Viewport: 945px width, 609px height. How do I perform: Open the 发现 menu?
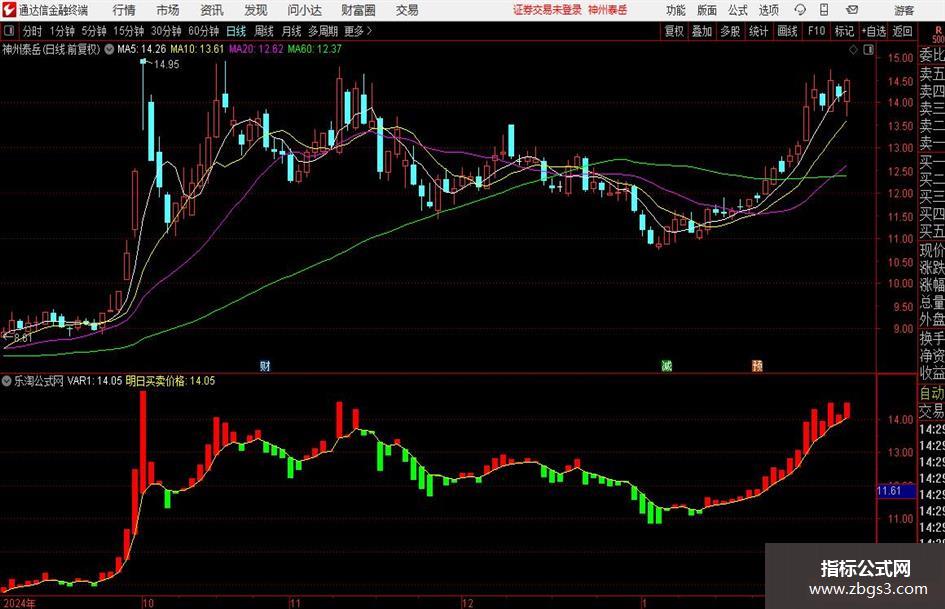pos(256,10)
